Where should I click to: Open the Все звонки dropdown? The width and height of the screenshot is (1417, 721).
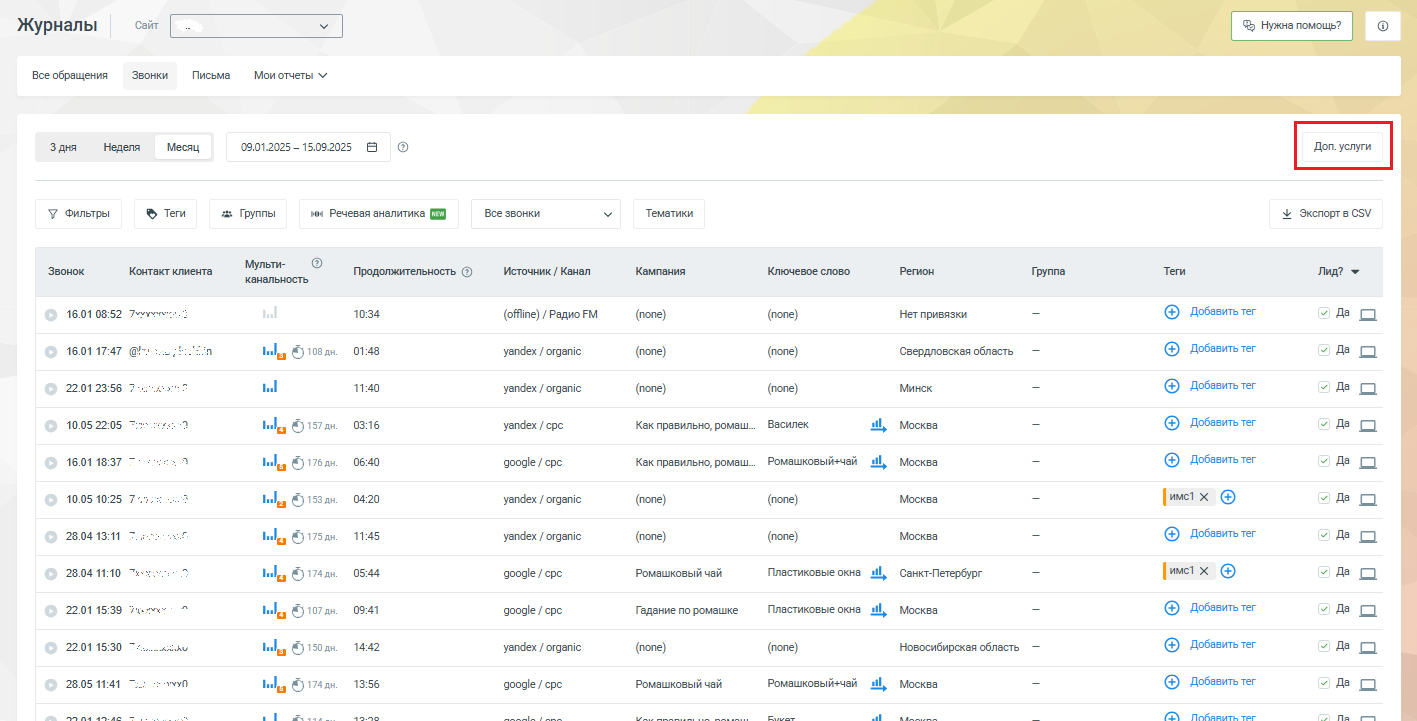point(546,214)
